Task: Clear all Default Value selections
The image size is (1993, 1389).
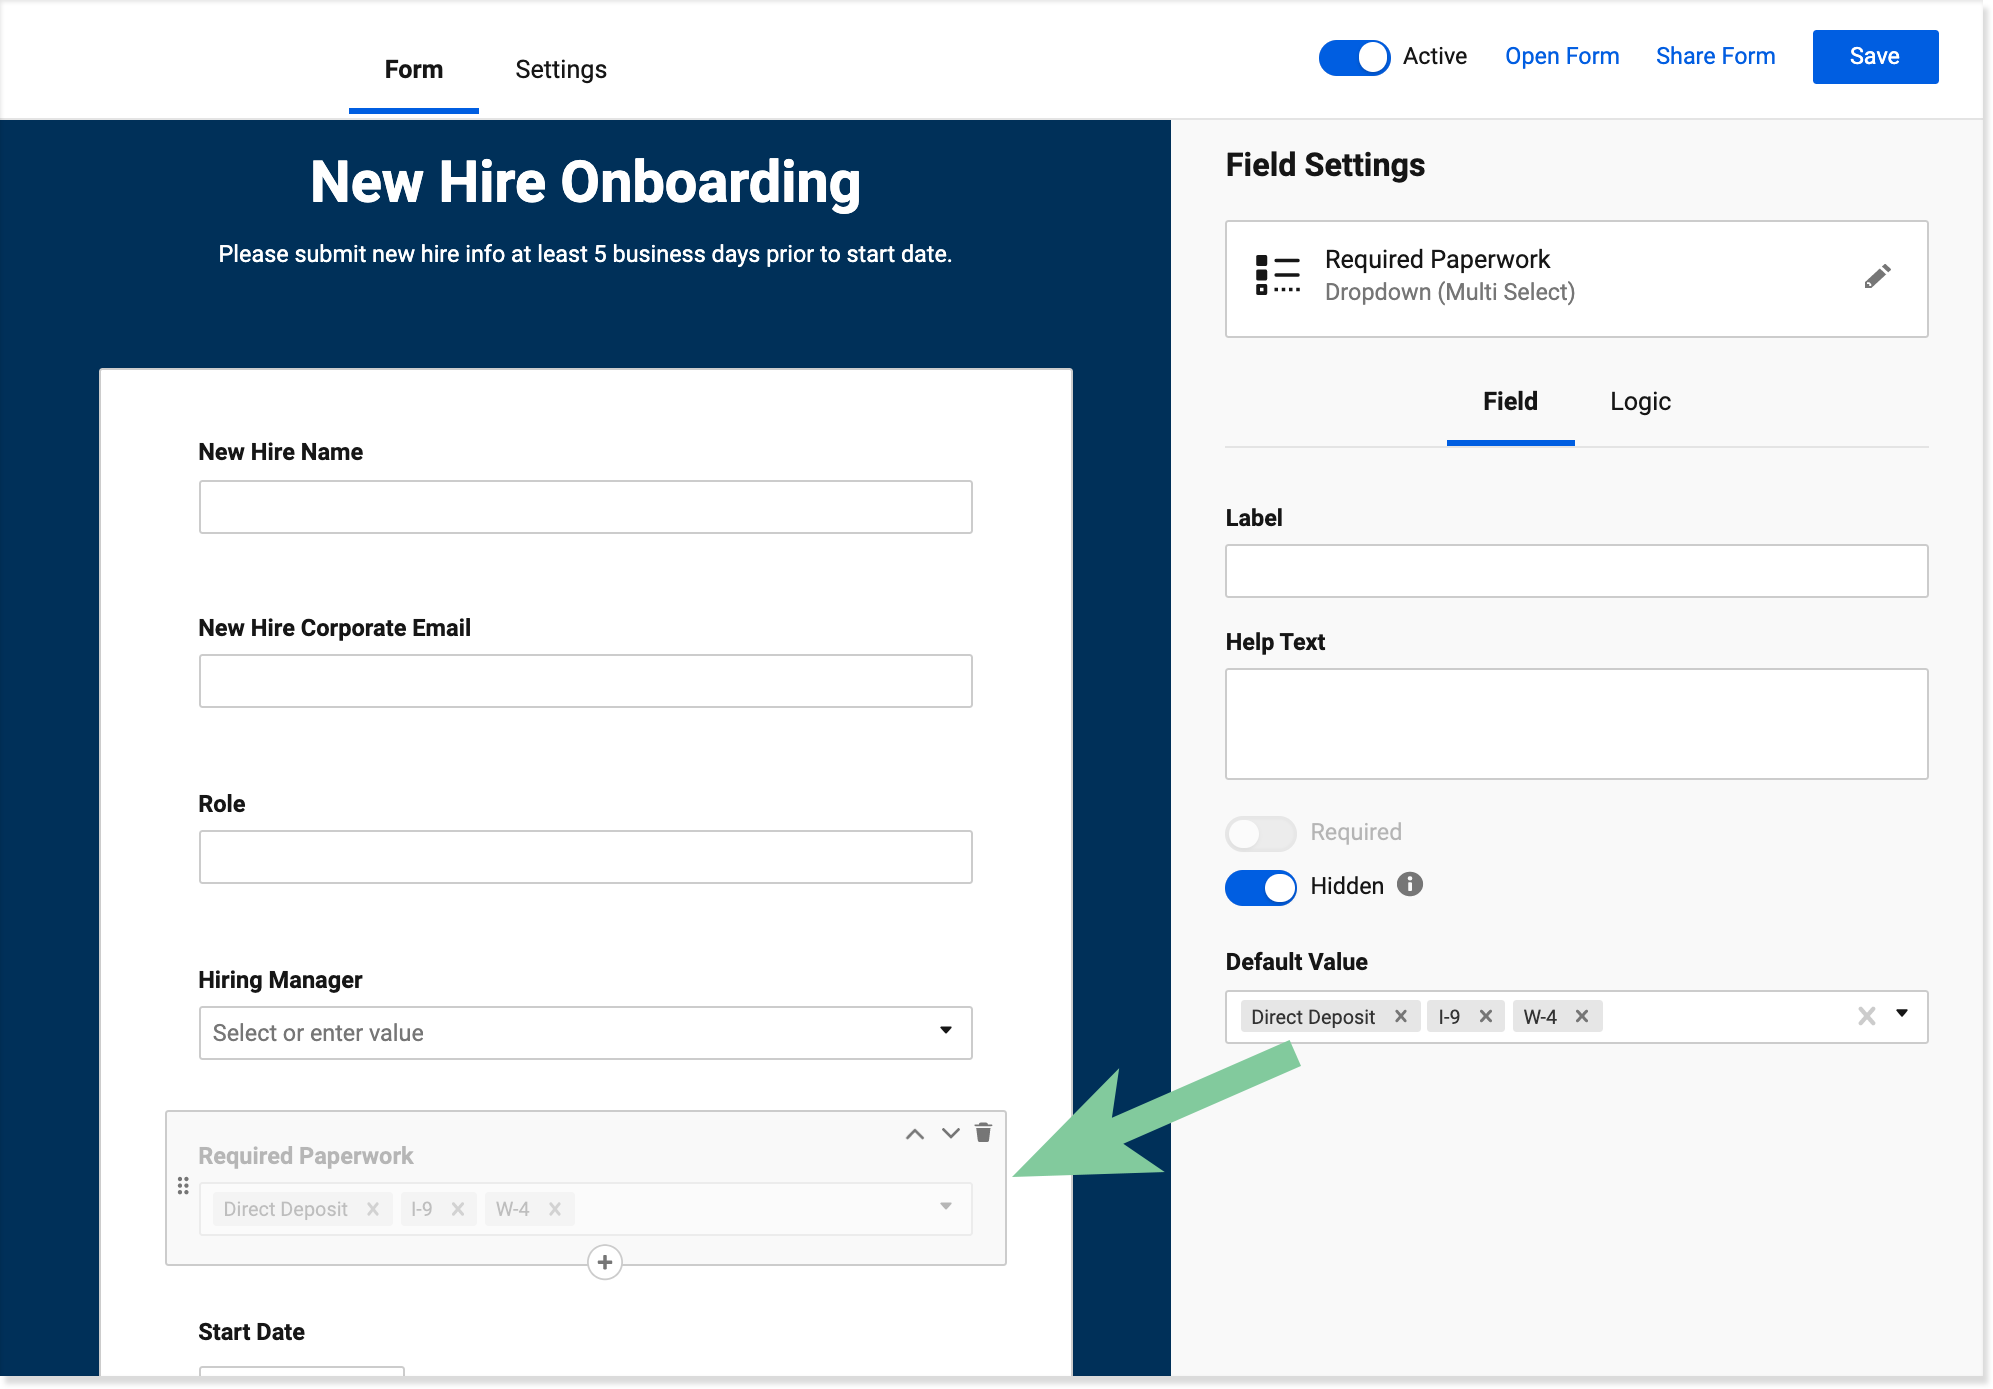Action: pyautogui.click(x=1866, y=1016)
